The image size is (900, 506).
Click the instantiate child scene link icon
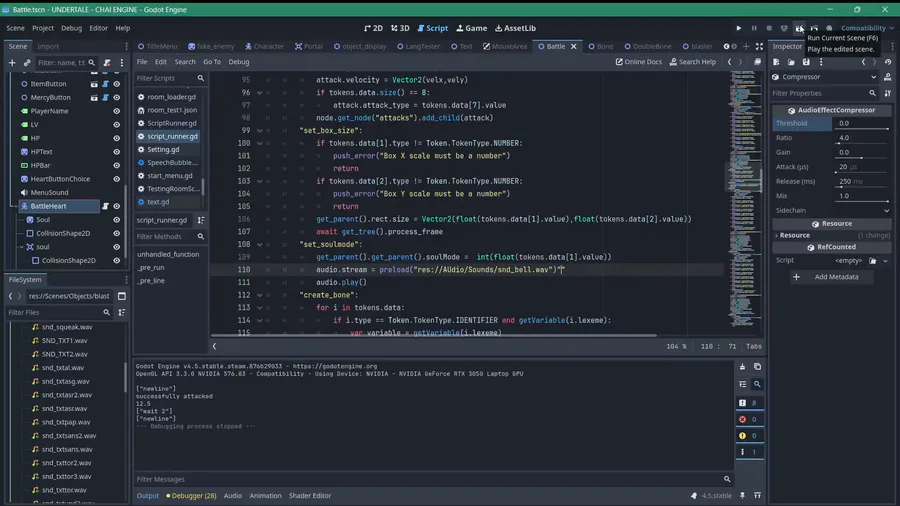pyautogui.click(x=27, y=63)
